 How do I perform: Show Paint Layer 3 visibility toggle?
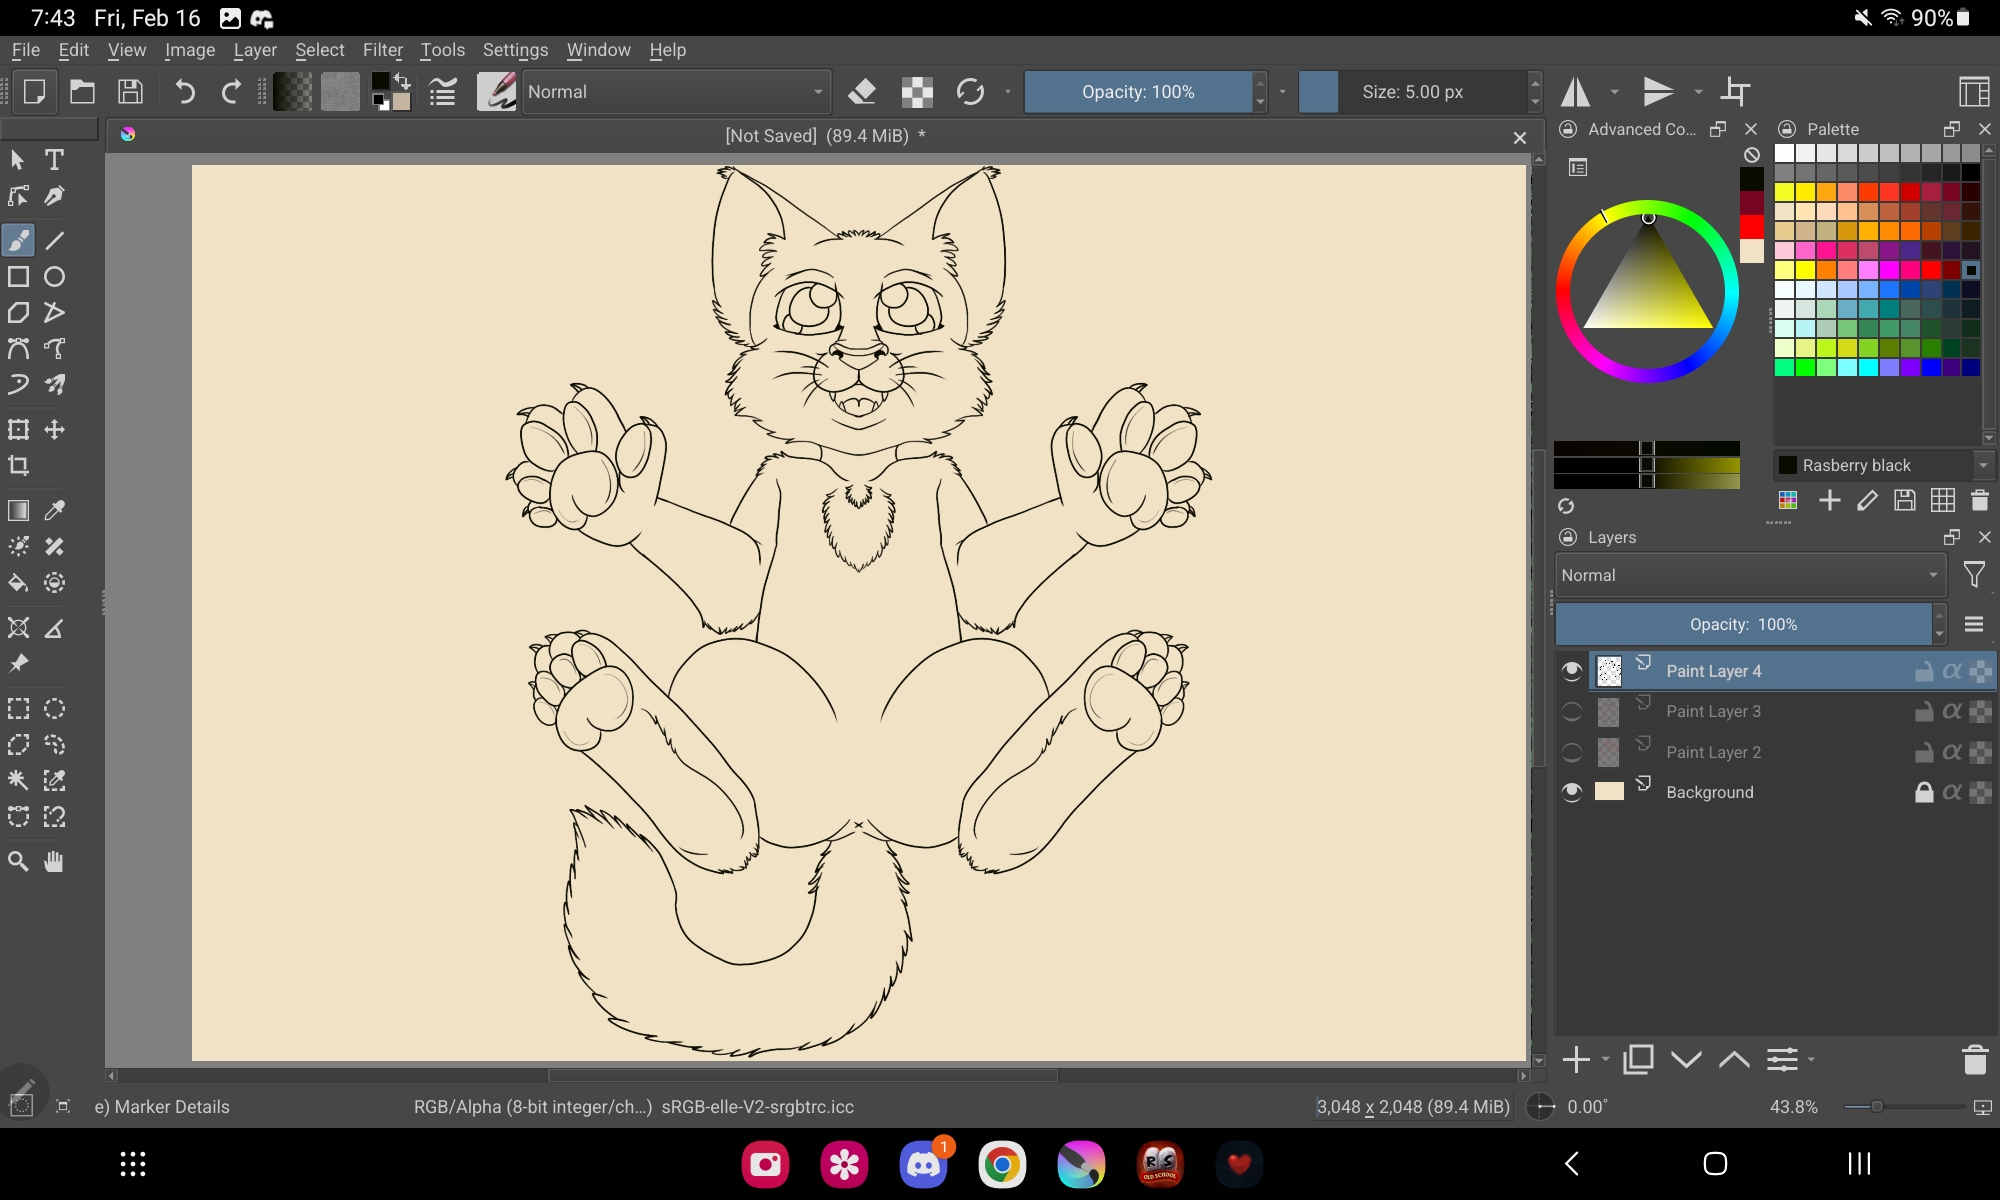tap(1572, 712)
